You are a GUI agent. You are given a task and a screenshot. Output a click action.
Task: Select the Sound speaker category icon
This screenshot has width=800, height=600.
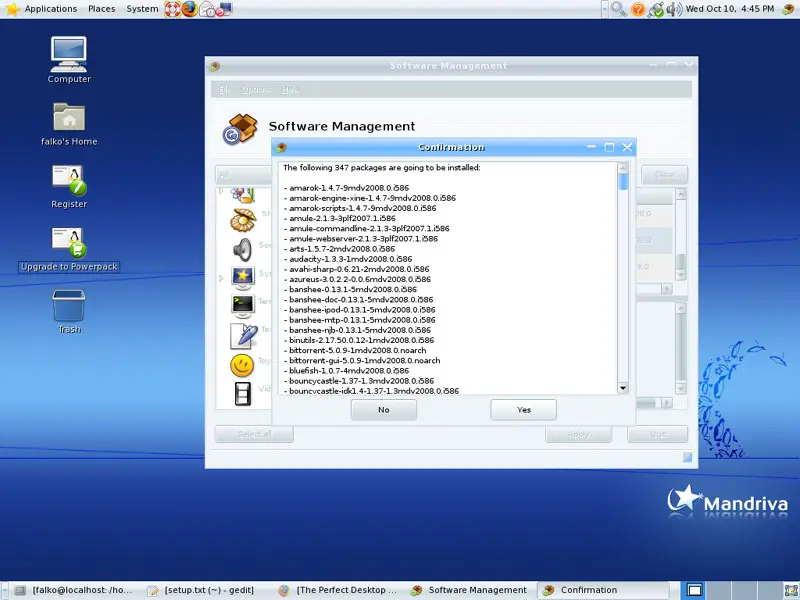tap(242, 249)
